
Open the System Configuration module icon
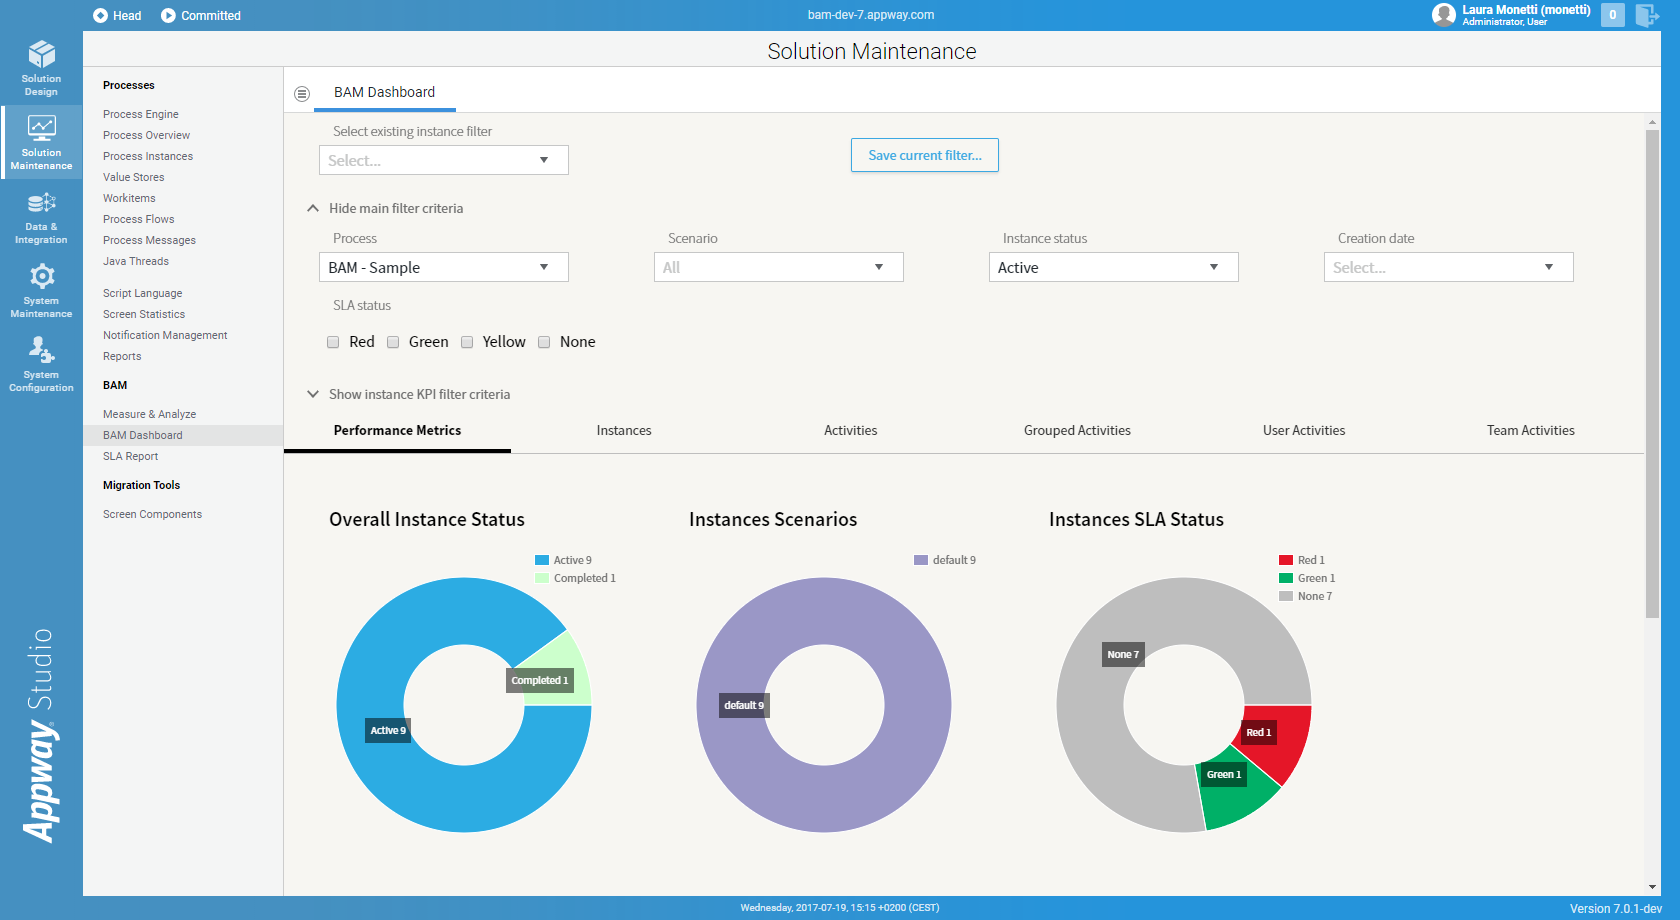[41, 350]
